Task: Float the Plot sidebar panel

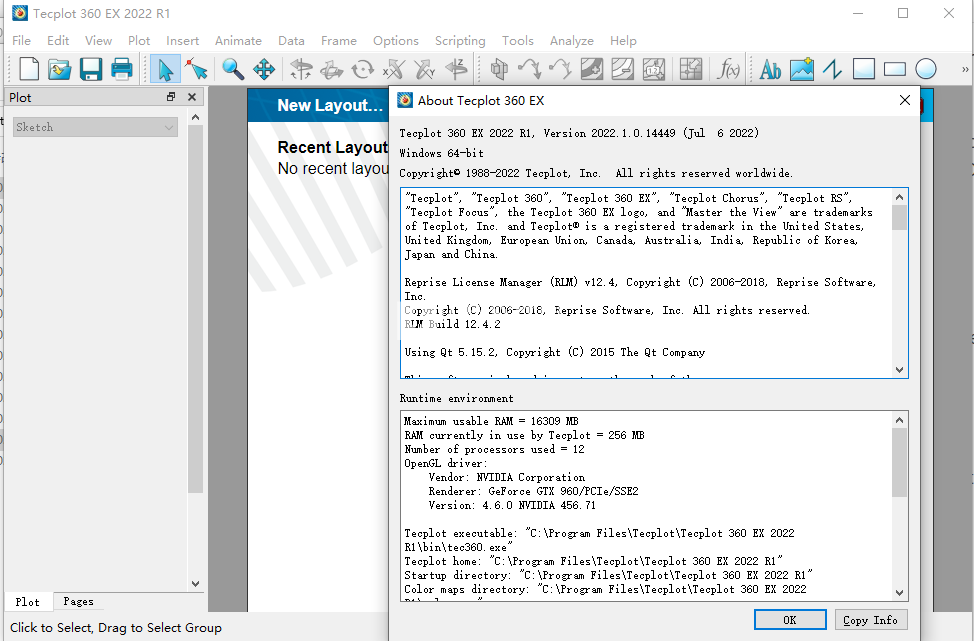Action: tap(171, 97)
